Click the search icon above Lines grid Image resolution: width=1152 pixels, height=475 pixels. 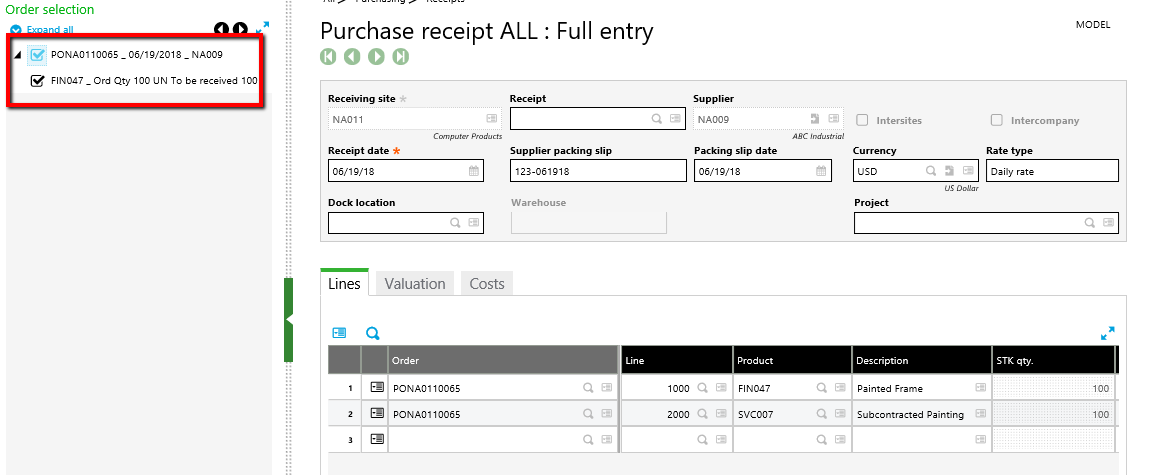[x=372, y=333]
